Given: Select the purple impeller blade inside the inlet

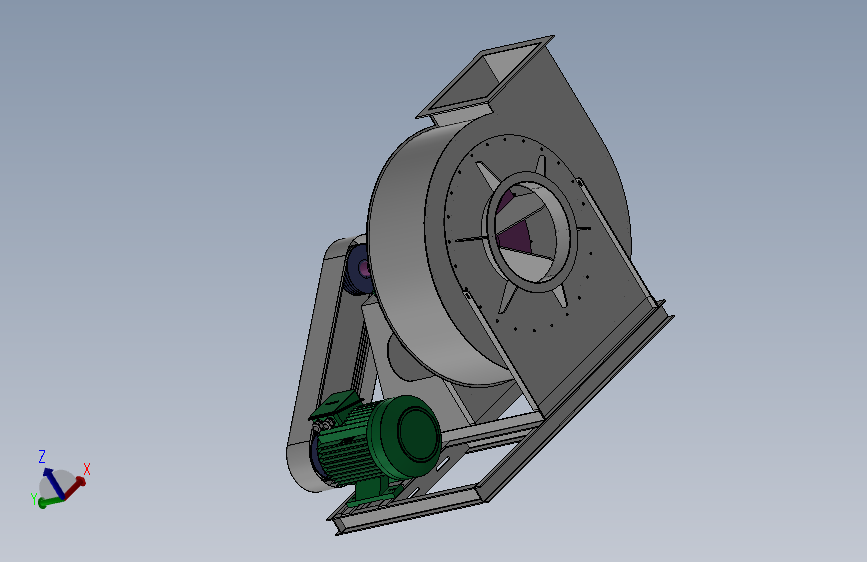Looking at the screenshot, I should (513, 235).
